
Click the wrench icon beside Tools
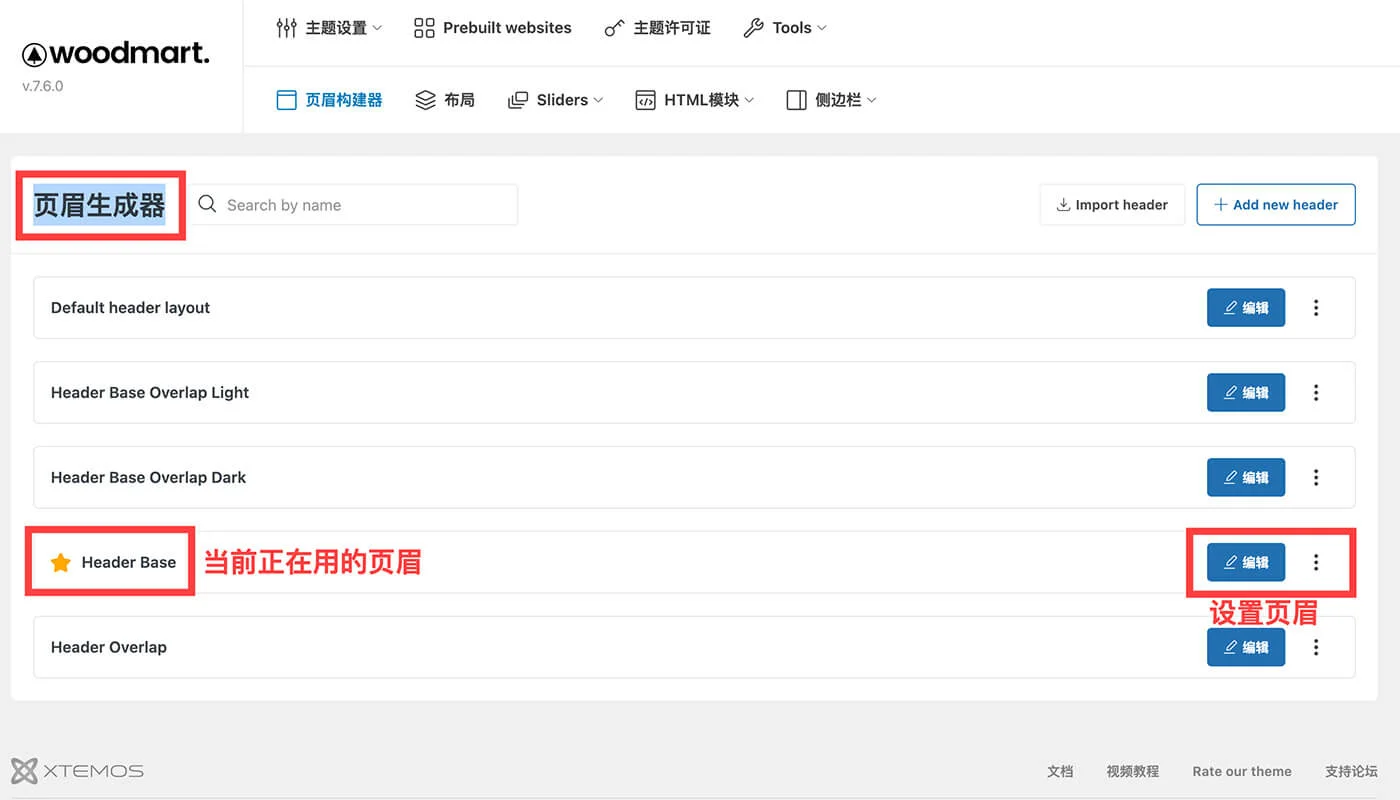pyautogui.click(x=754, y=27)
